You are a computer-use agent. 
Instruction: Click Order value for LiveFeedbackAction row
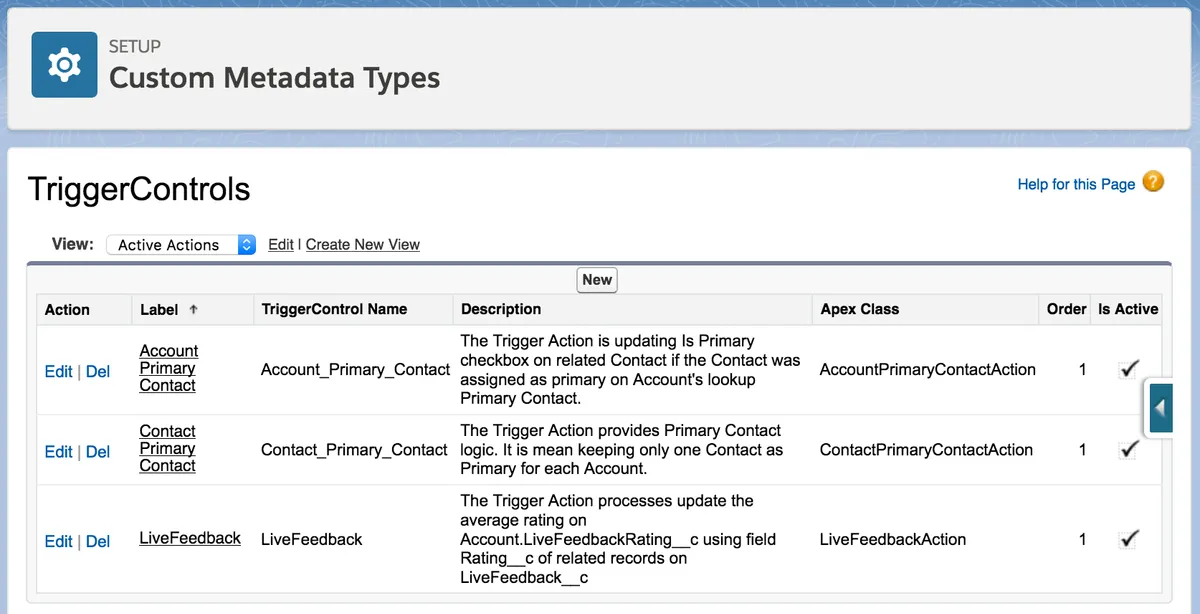tap(1082, 539)
